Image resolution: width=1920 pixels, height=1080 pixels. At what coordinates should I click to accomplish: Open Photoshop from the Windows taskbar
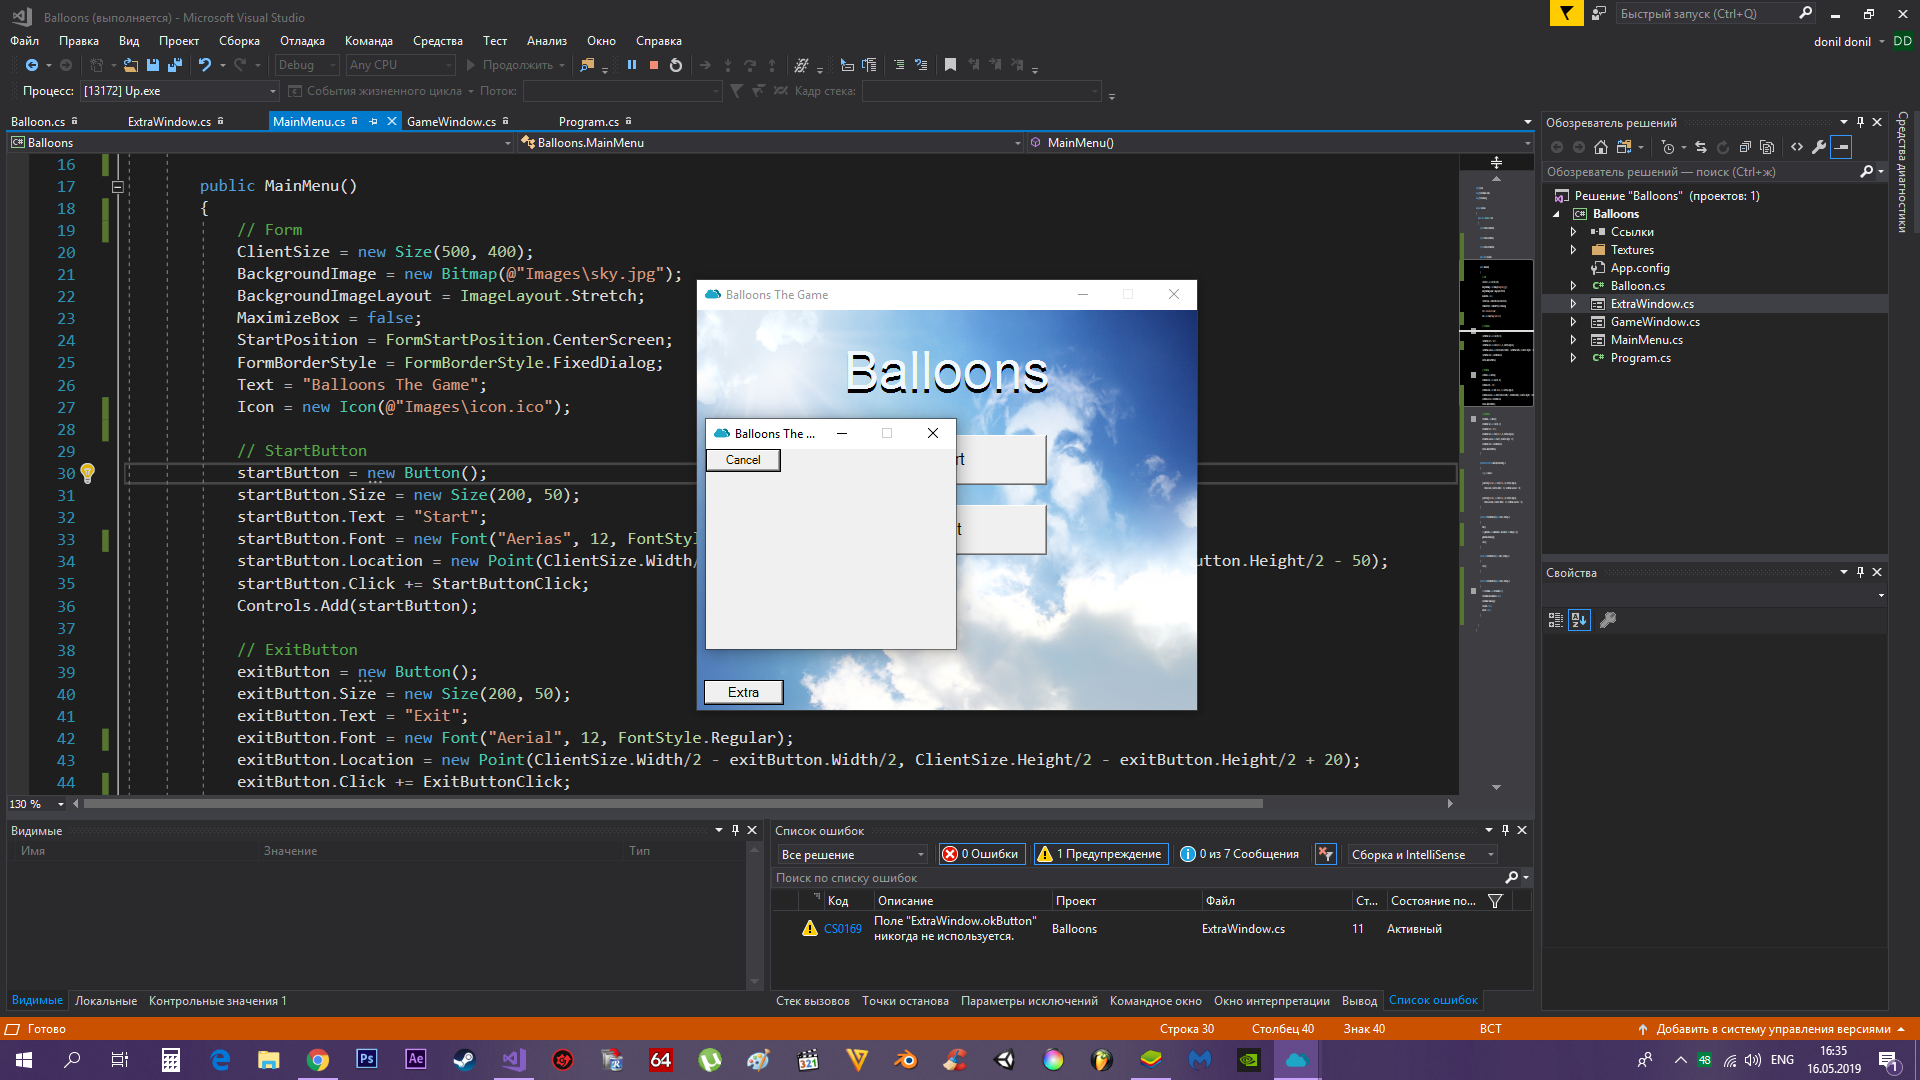coord(367,1060)
